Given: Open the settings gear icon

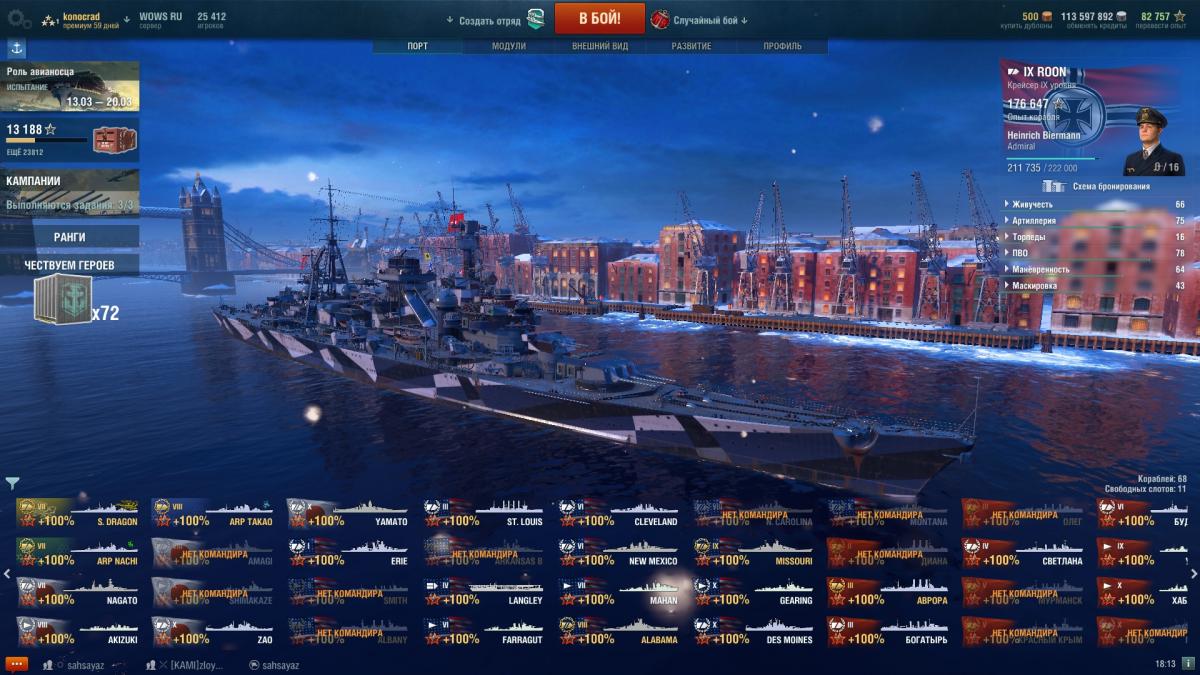Looking at the screenshot, I should [20, 19].
